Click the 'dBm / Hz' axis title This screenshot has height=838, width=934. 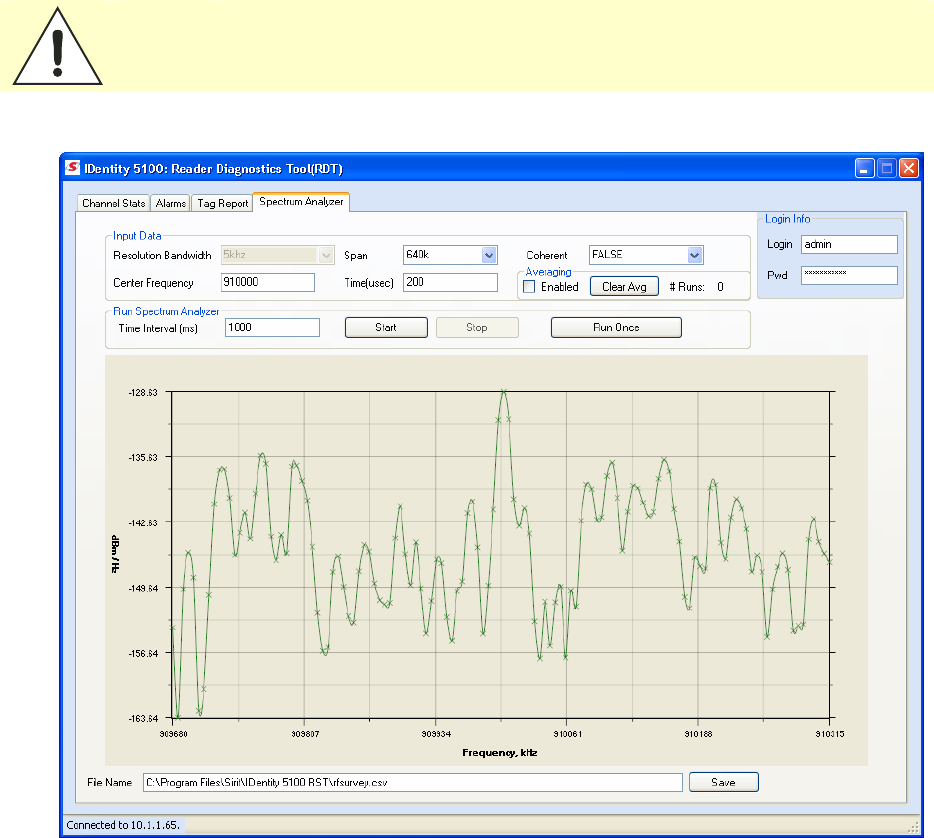[116, 554]
